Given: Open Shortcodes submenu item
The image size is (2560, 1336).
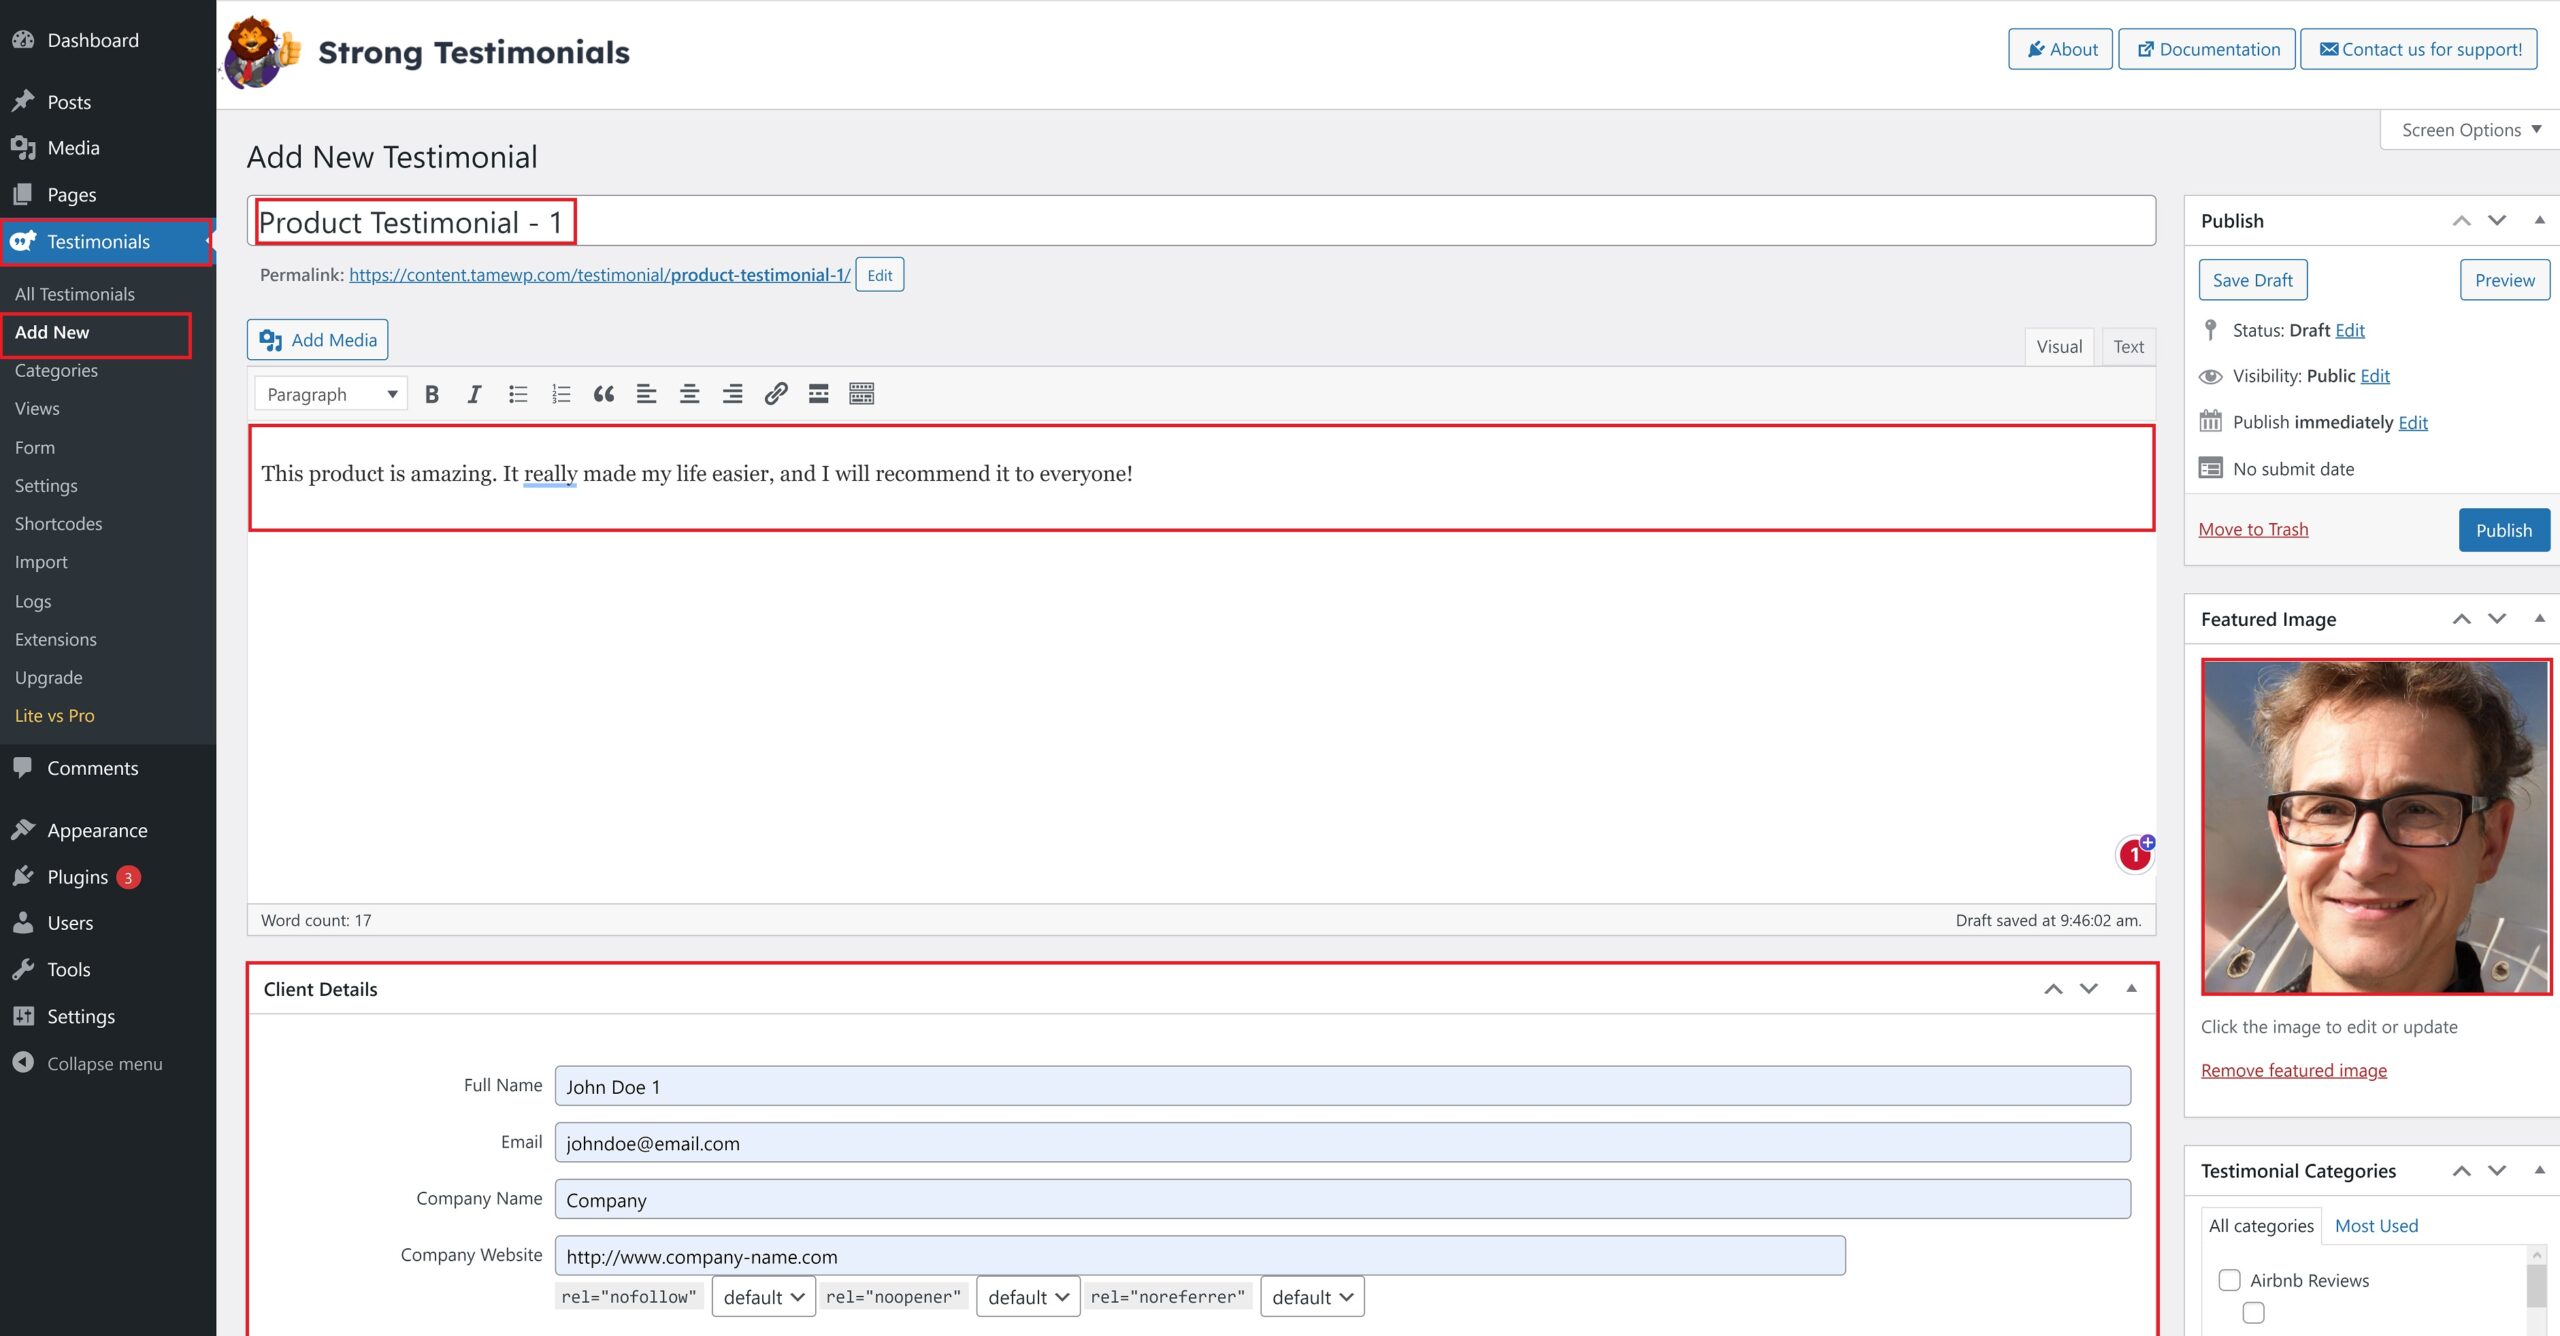Looking at the screenshot, I should tap(58, 524).
